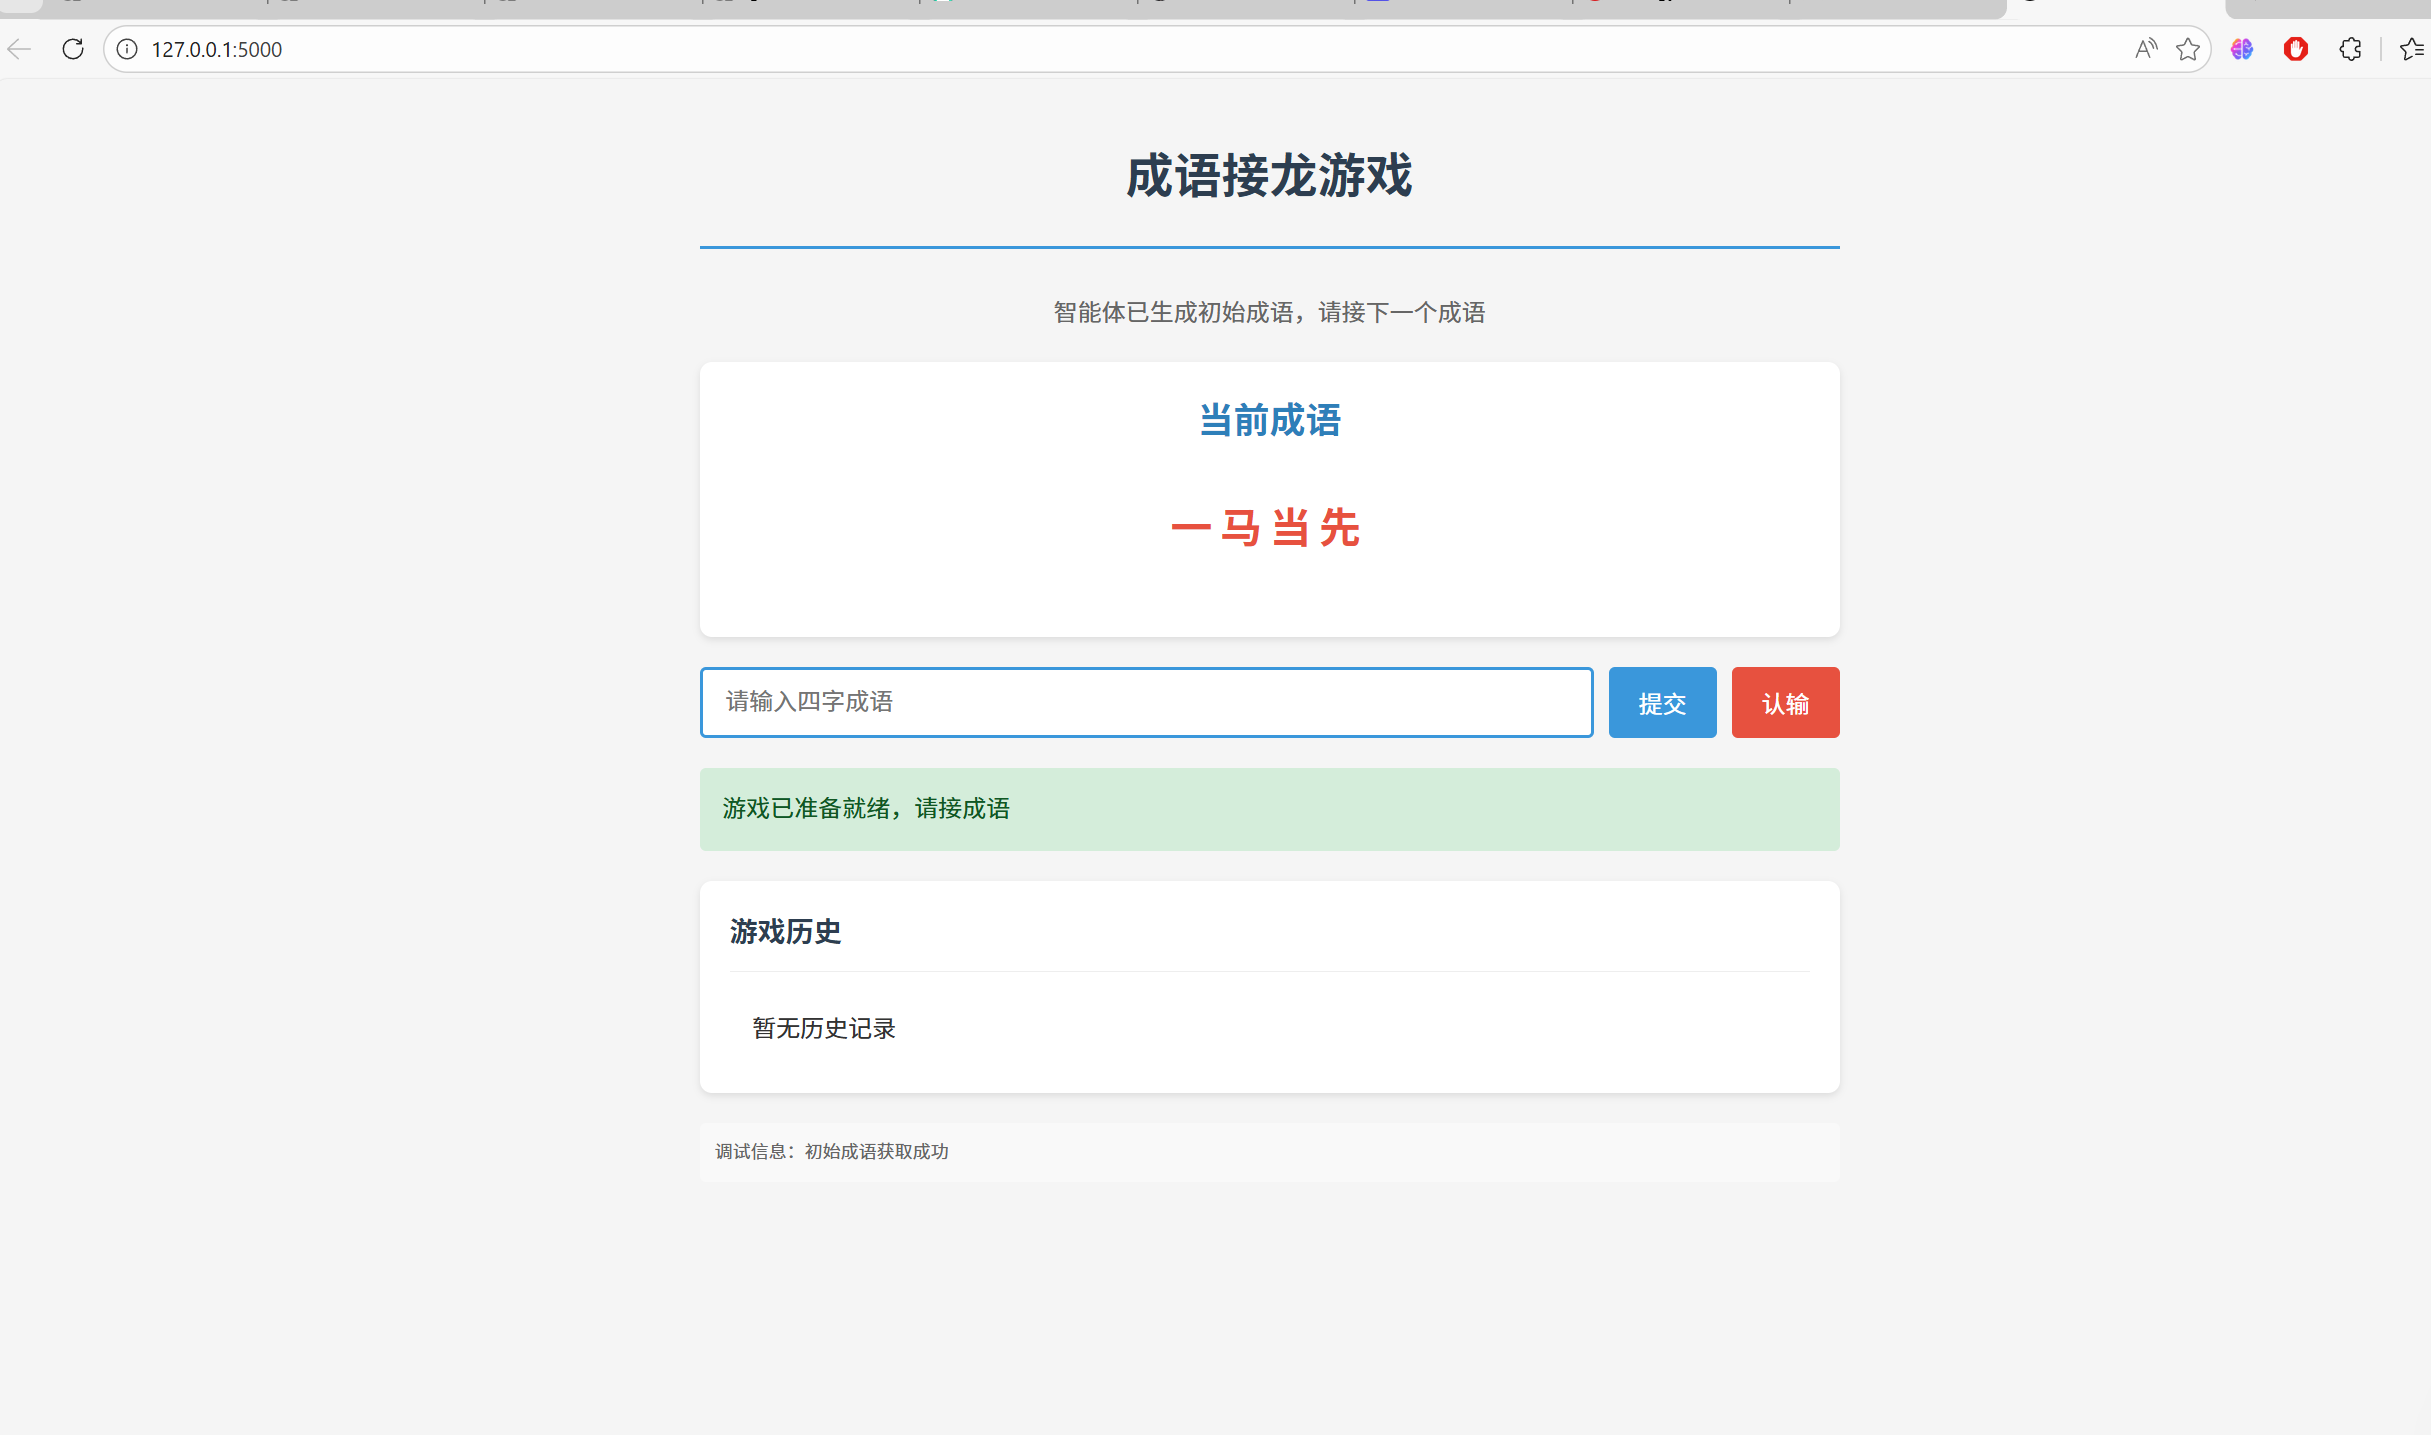2431x1435 pixels.
Task: Focus the 请输入四字成语 input field
Action: click(x=1146, y=702)
